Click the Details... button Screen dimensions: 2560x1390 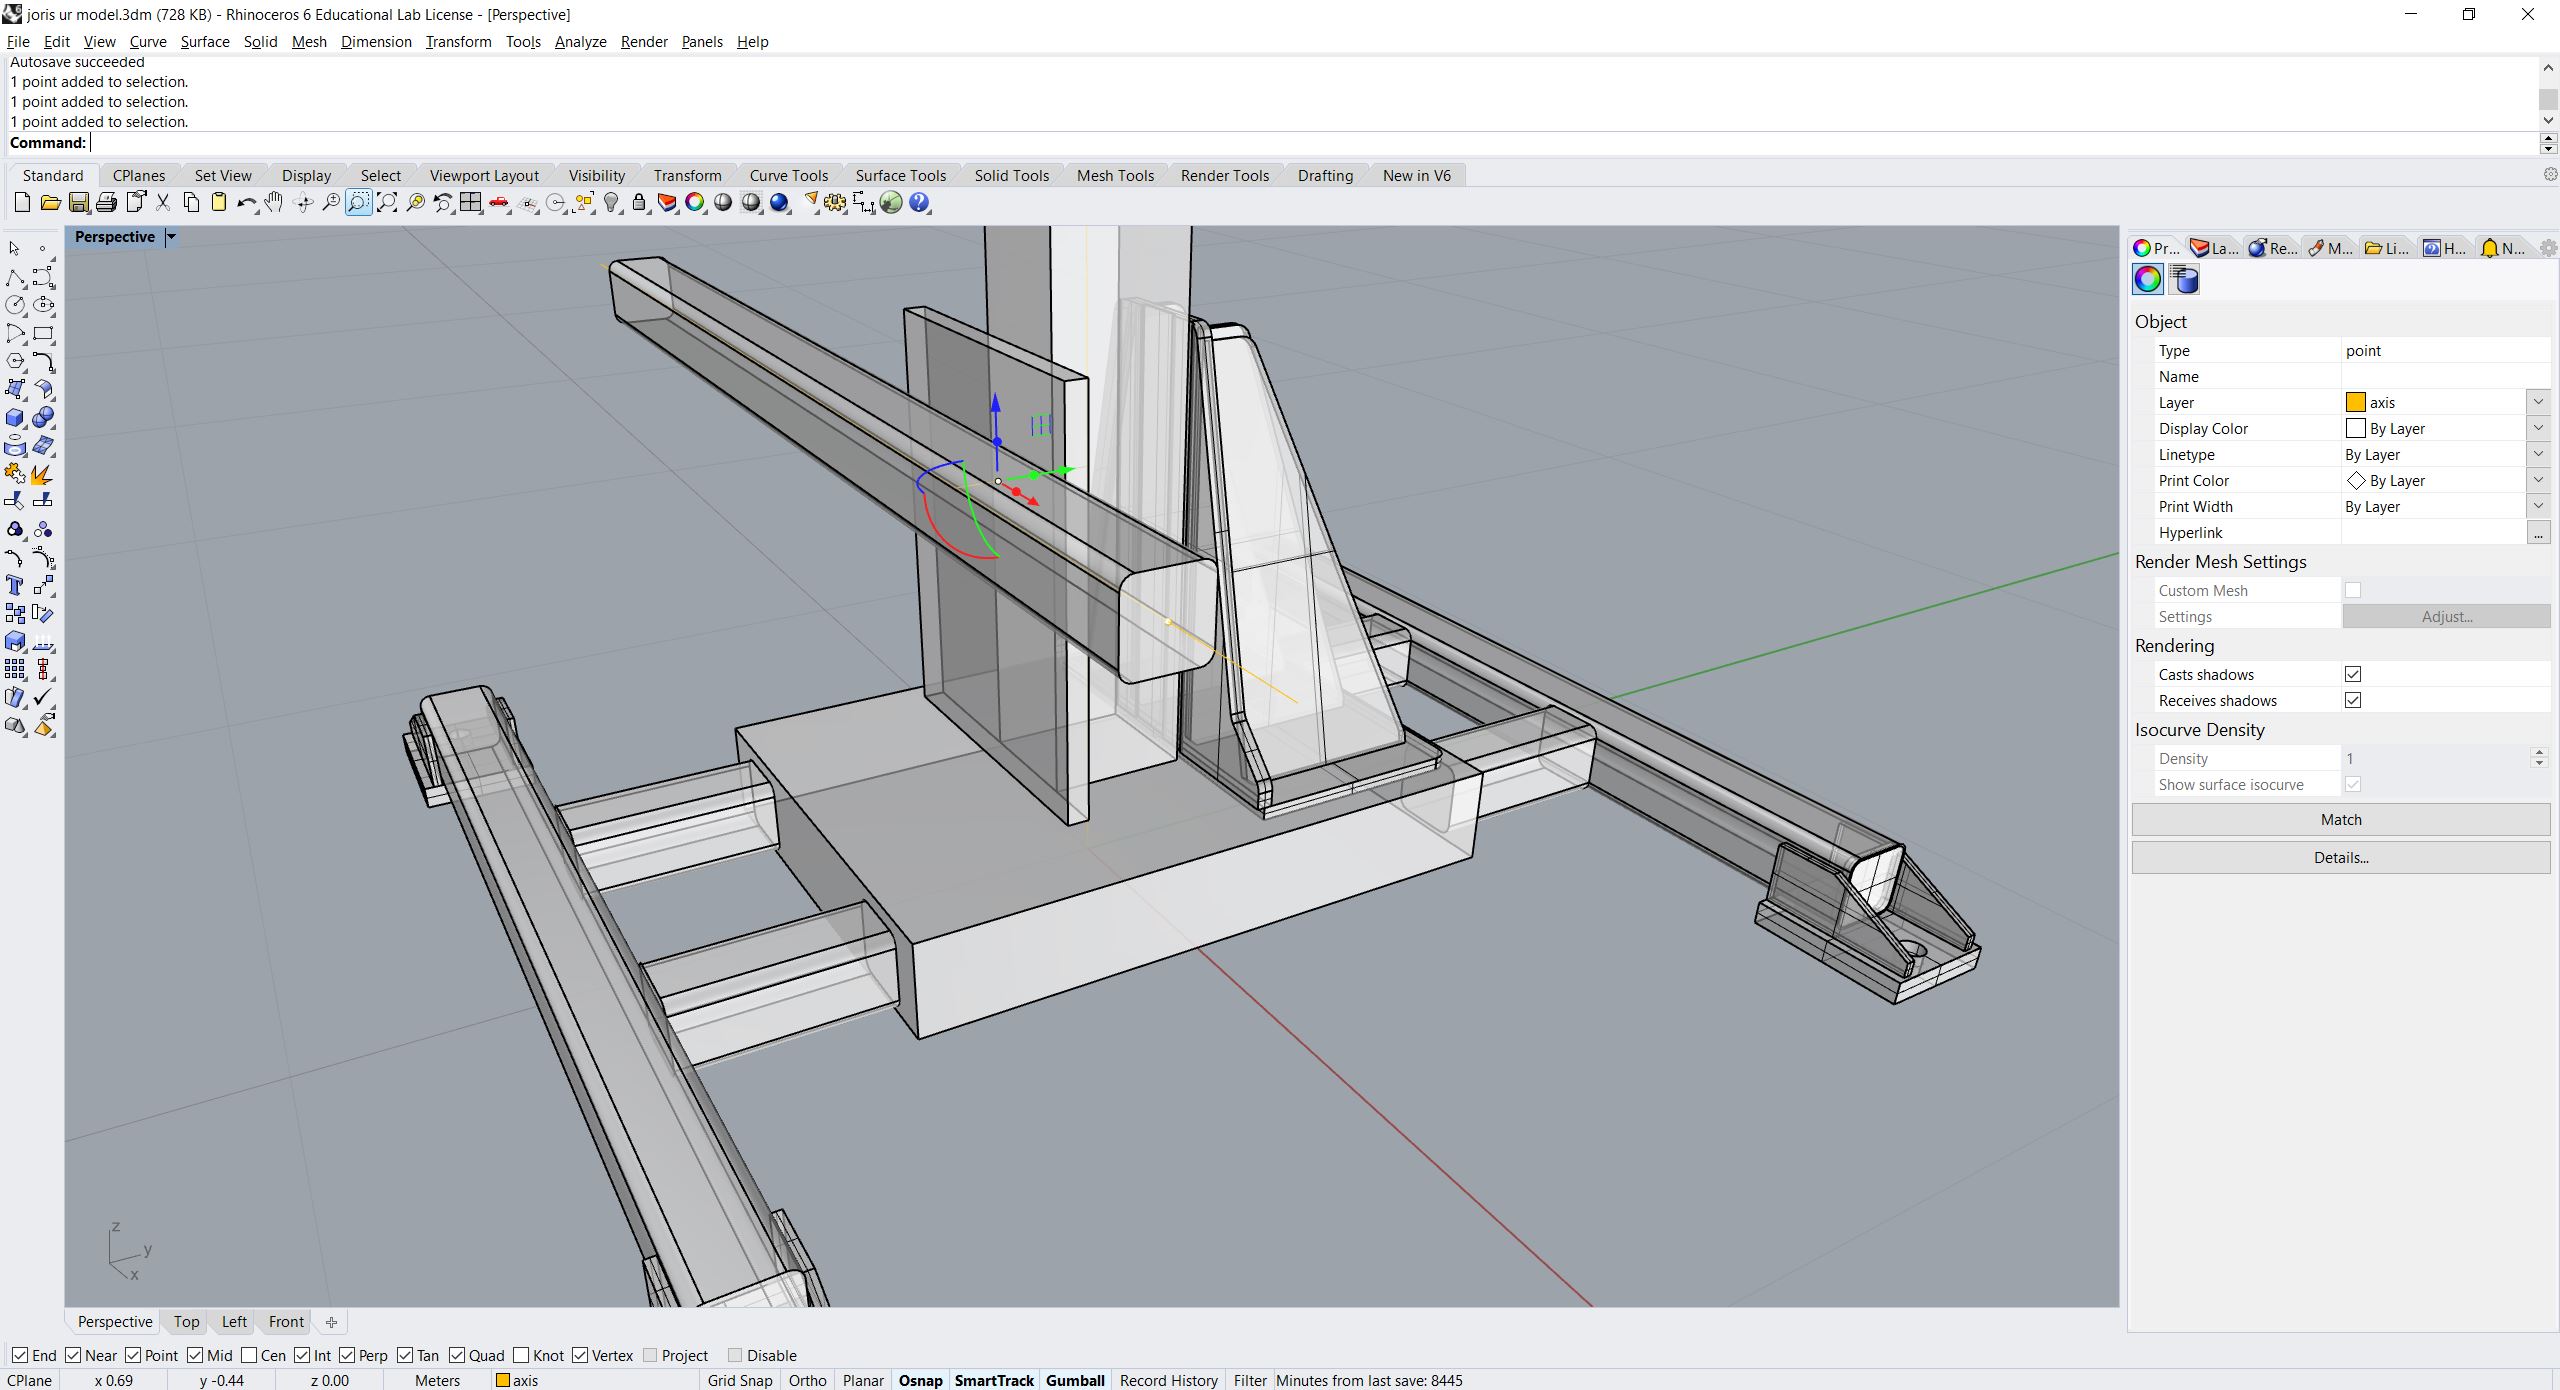click(x=2340, y=857)
